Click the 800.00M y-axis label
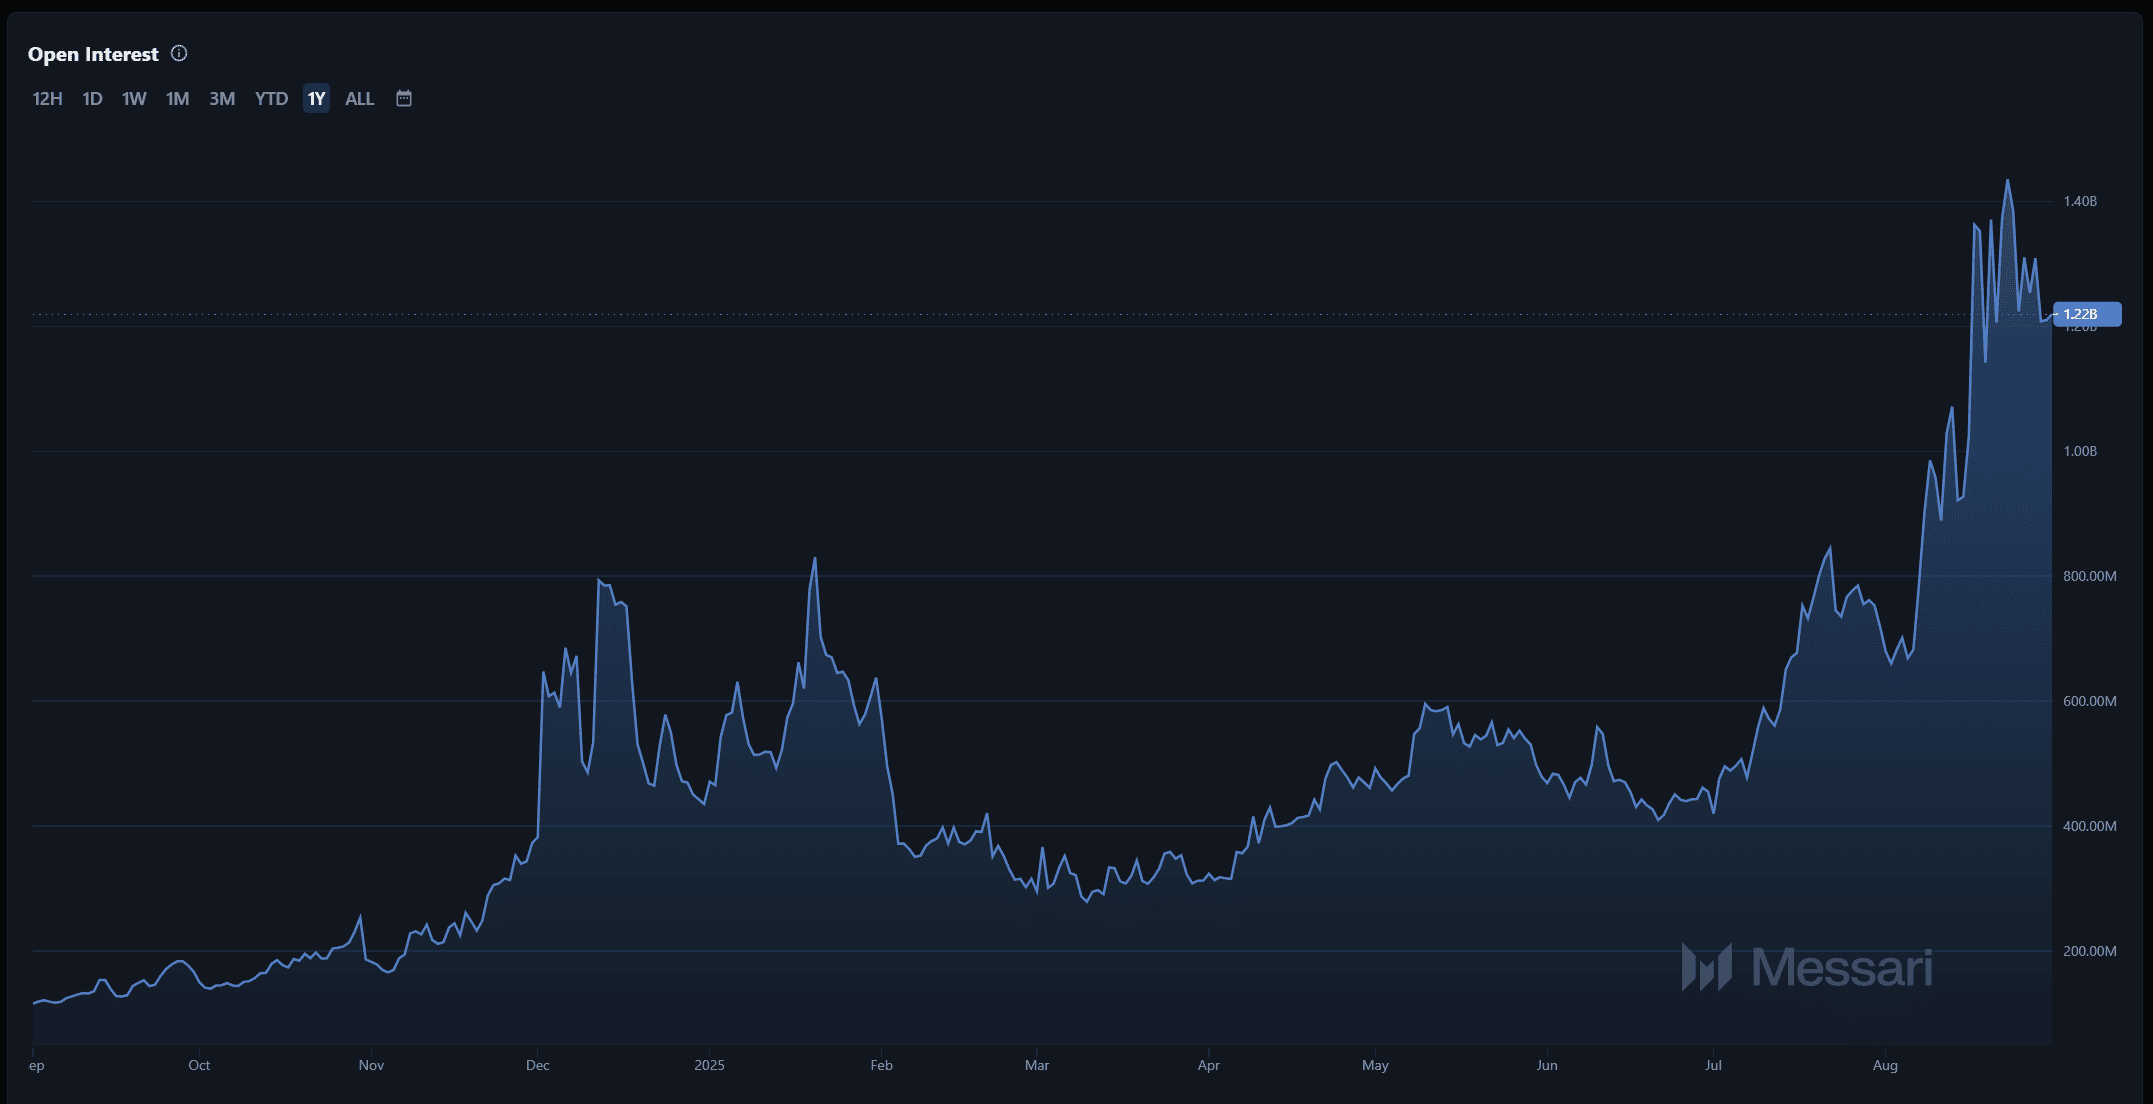The height and width of the screenshot is (1104, 2153). pos(2089,576)
